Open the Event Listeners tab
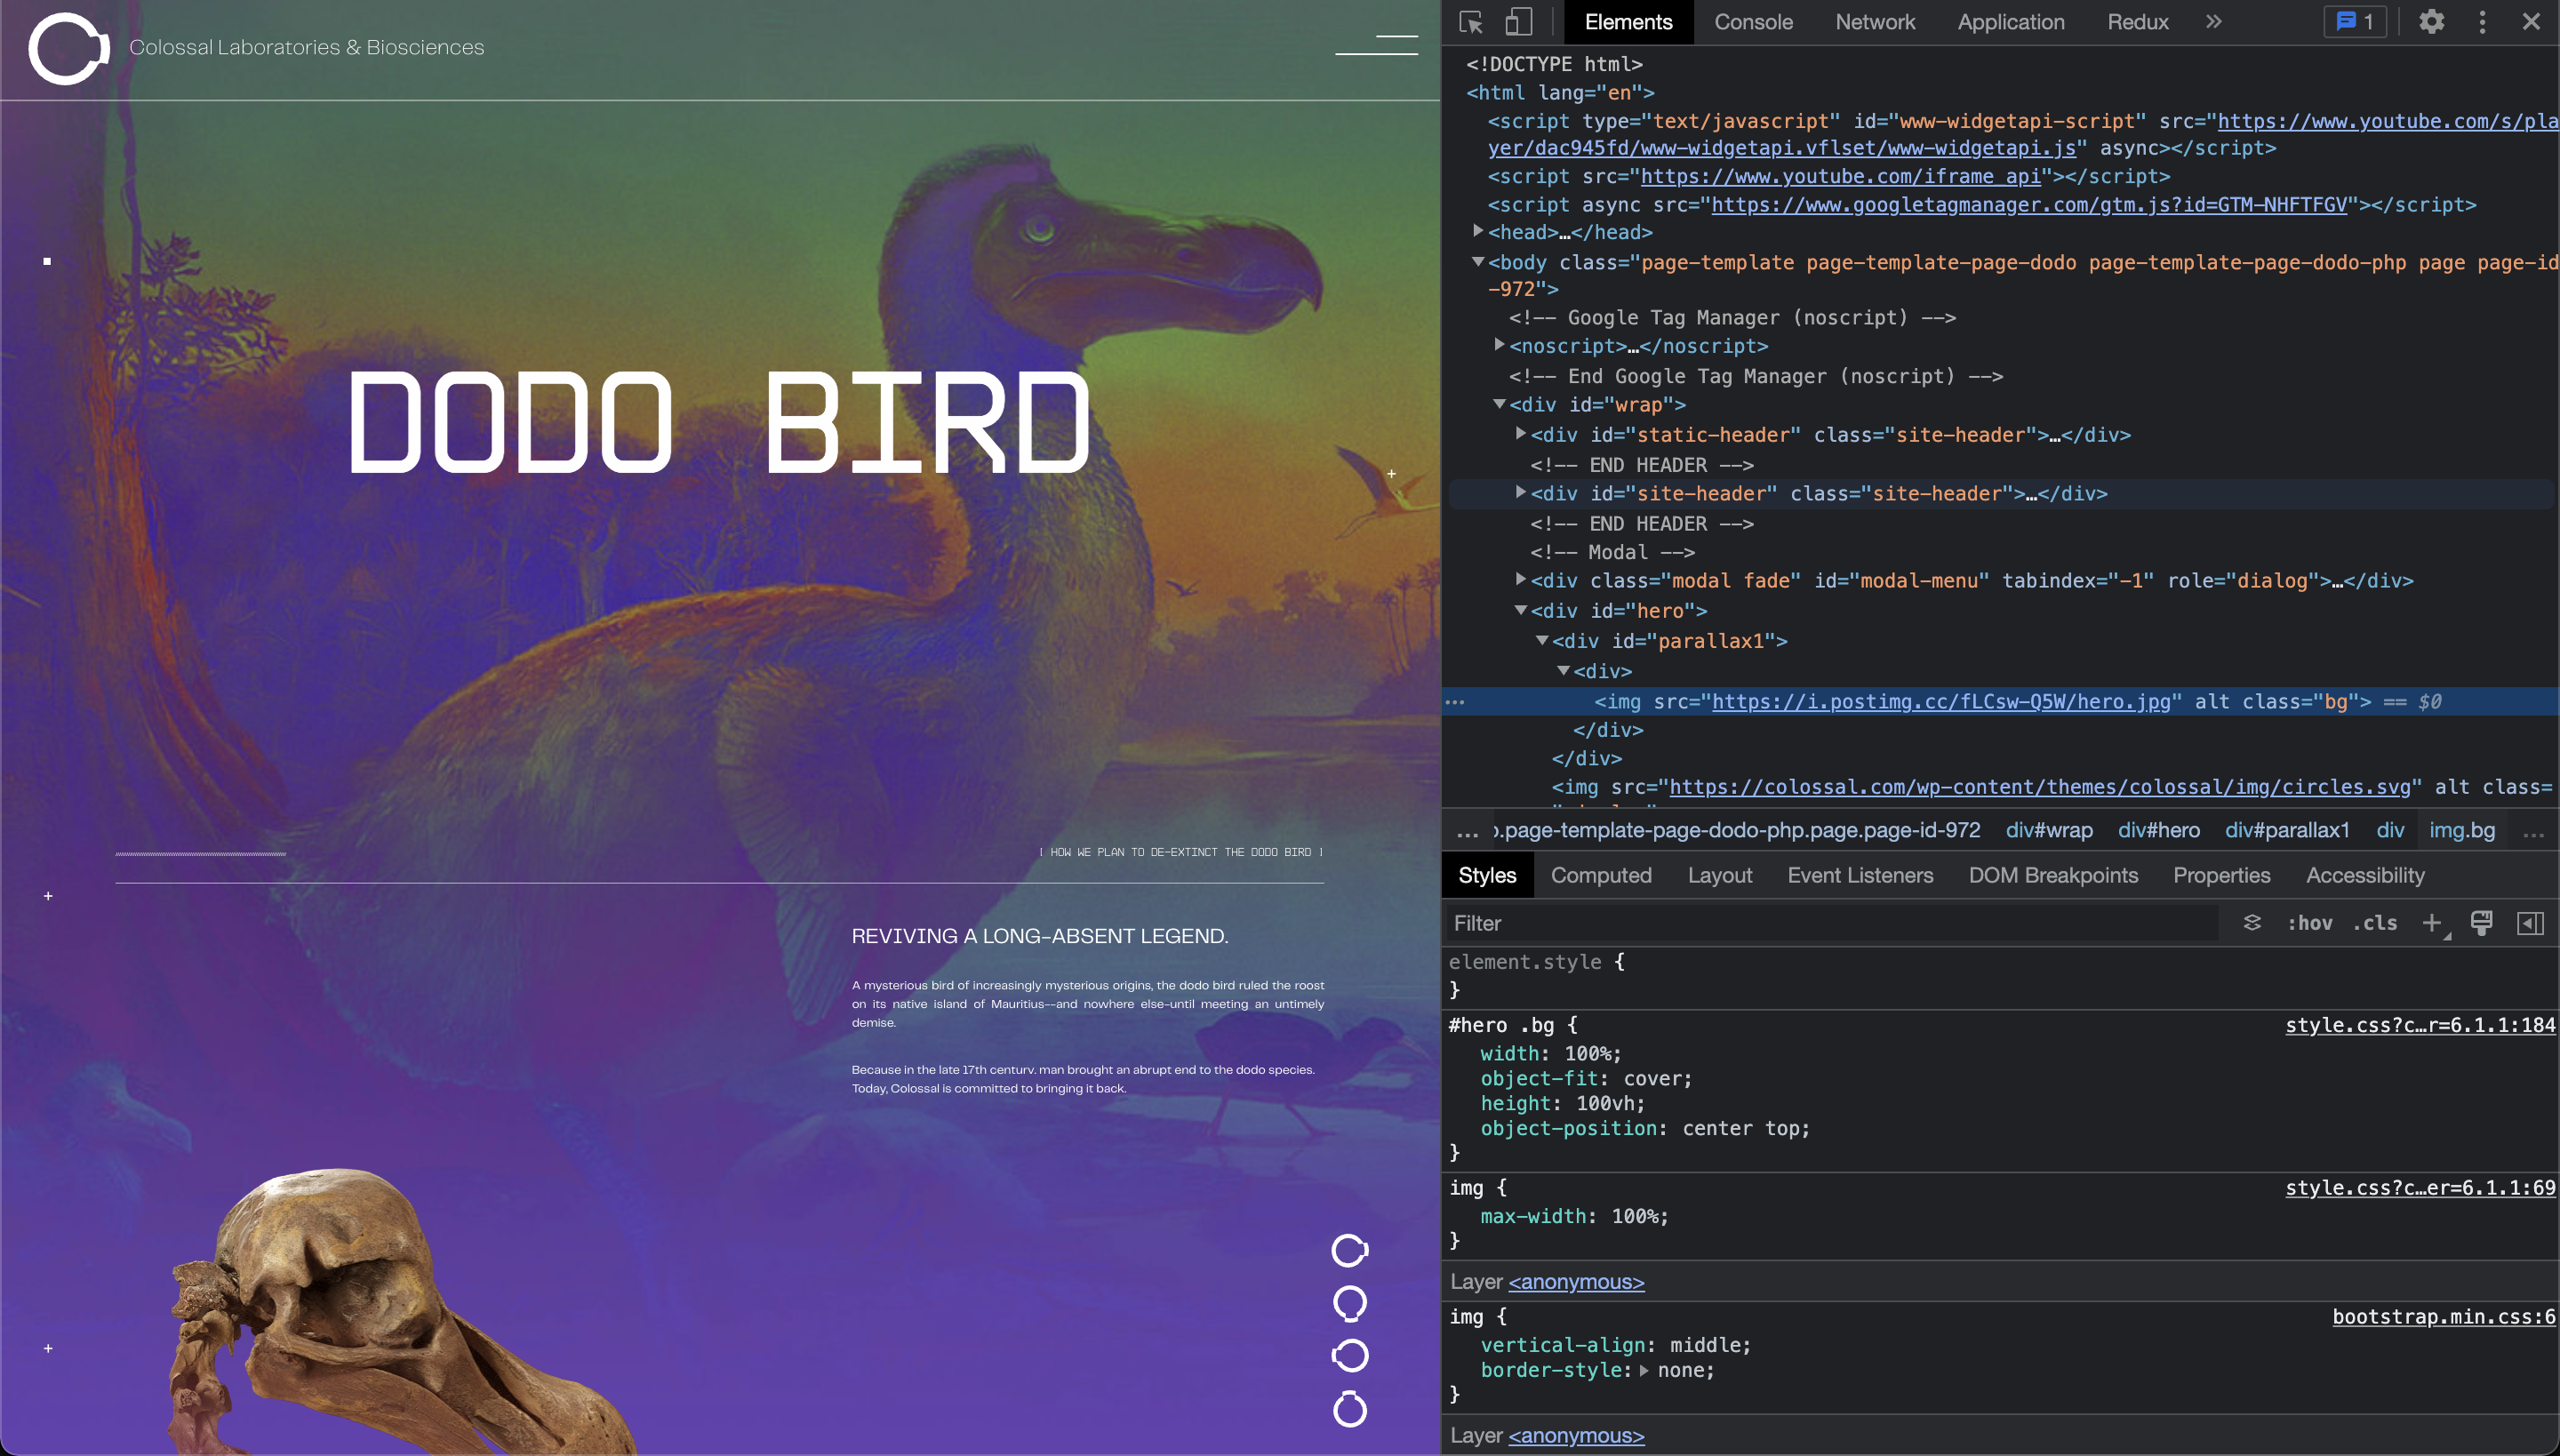2560x1456 pixels. point(1860,875)
